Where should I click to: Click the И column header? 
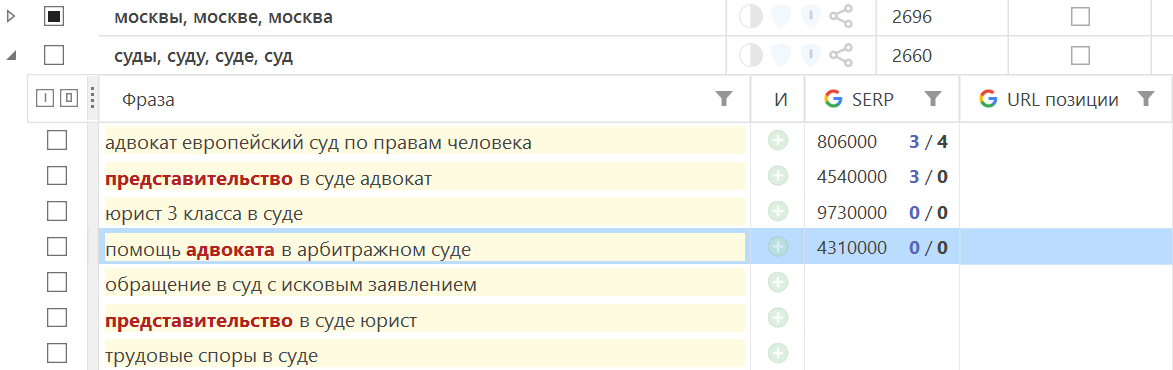click(781, 99)
